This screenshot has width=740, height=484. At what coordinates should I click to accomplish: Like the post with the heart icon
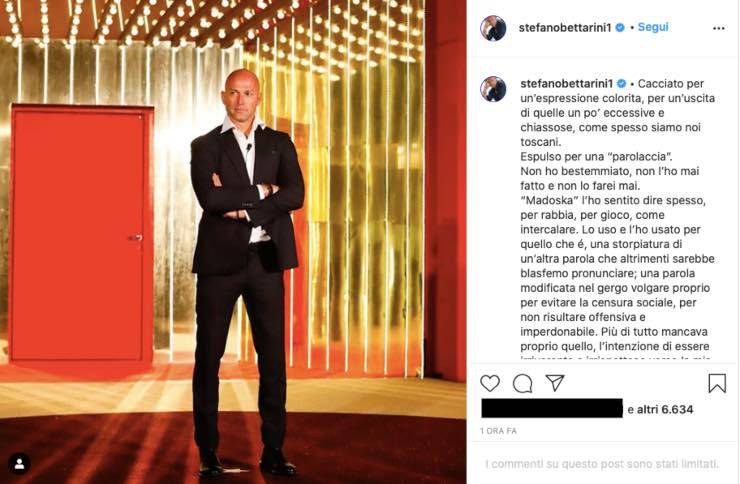tap(490, 383)
